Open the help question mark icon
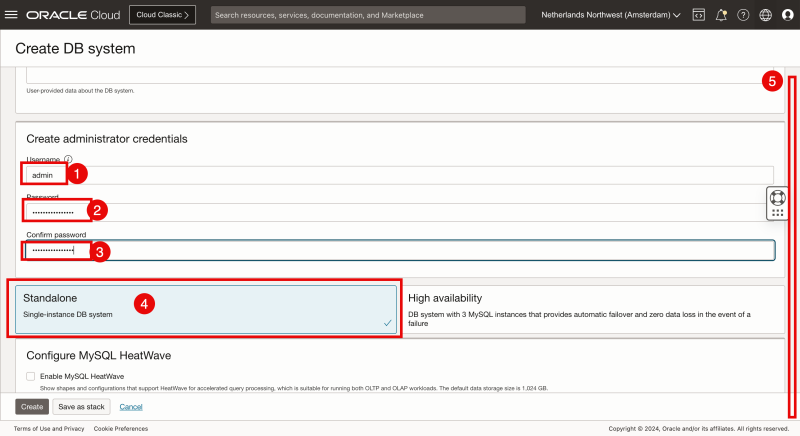This screenshot has width=800, height=436. pos(743,15)
